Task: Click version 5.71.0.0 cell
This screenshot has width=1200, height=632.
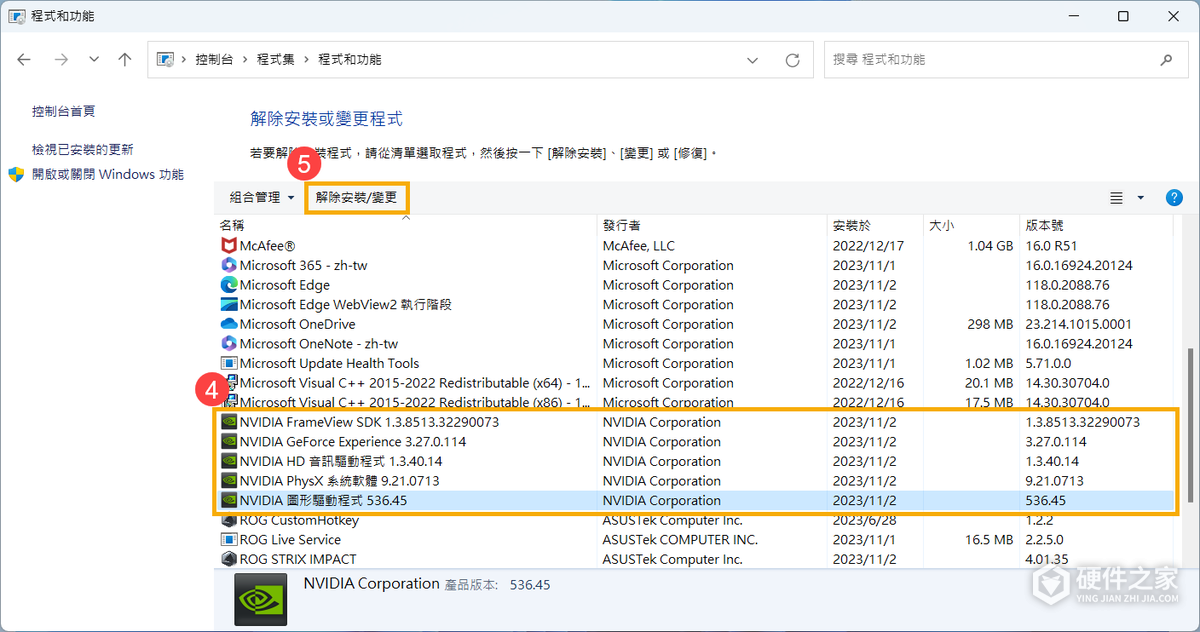Action: (1049, 363)
